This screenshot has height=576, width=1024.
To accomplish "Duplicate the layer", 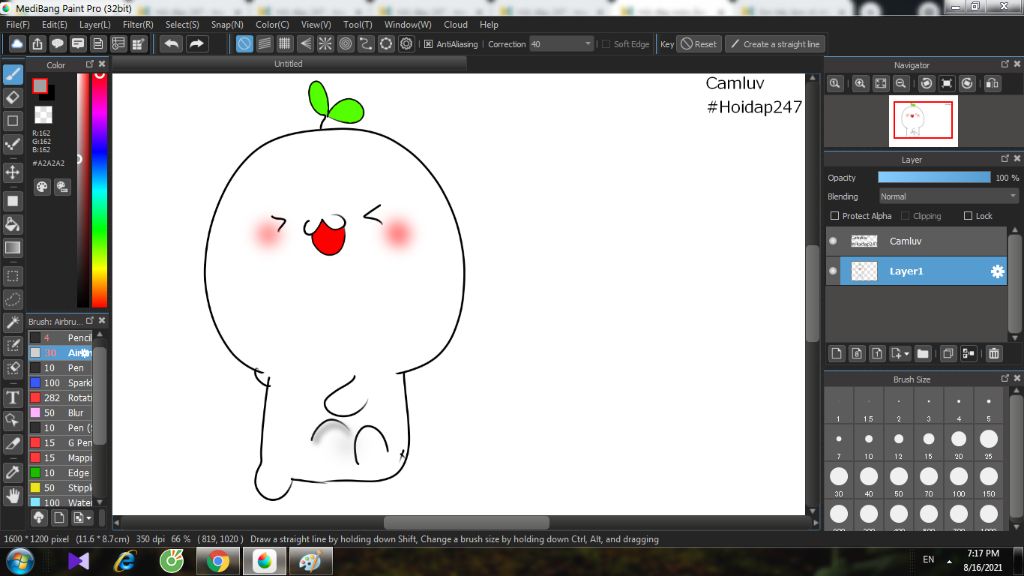I will point(948,354).
